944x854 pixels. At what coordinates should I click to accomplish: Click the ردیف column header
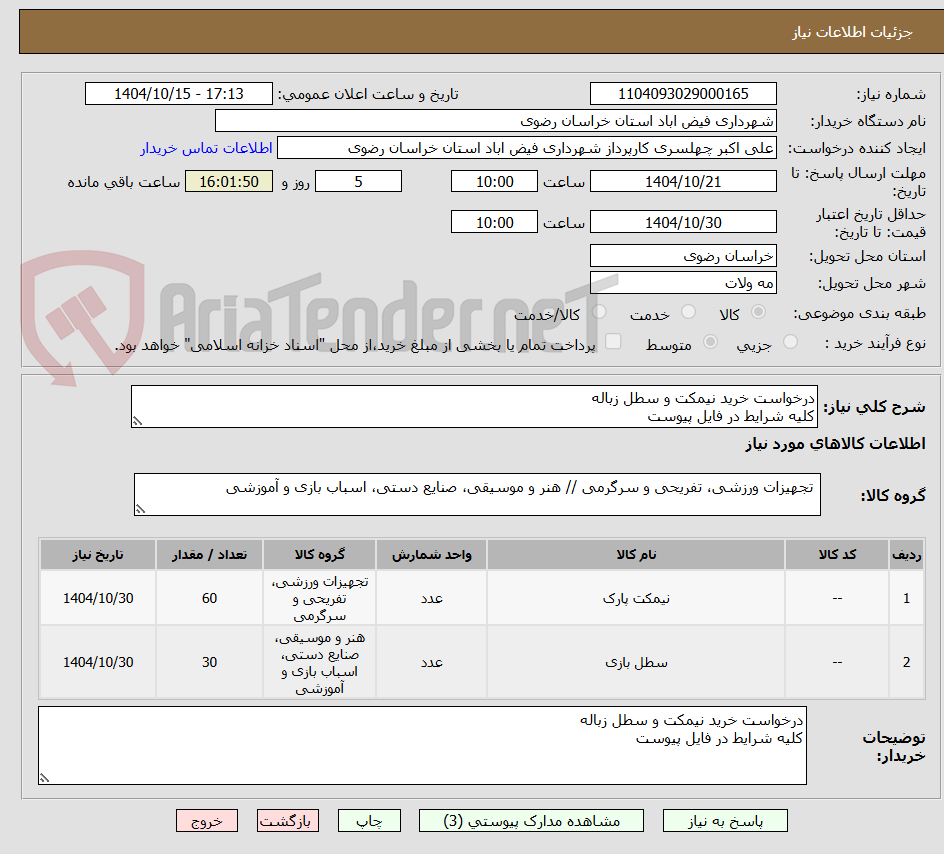pos(907,554)
